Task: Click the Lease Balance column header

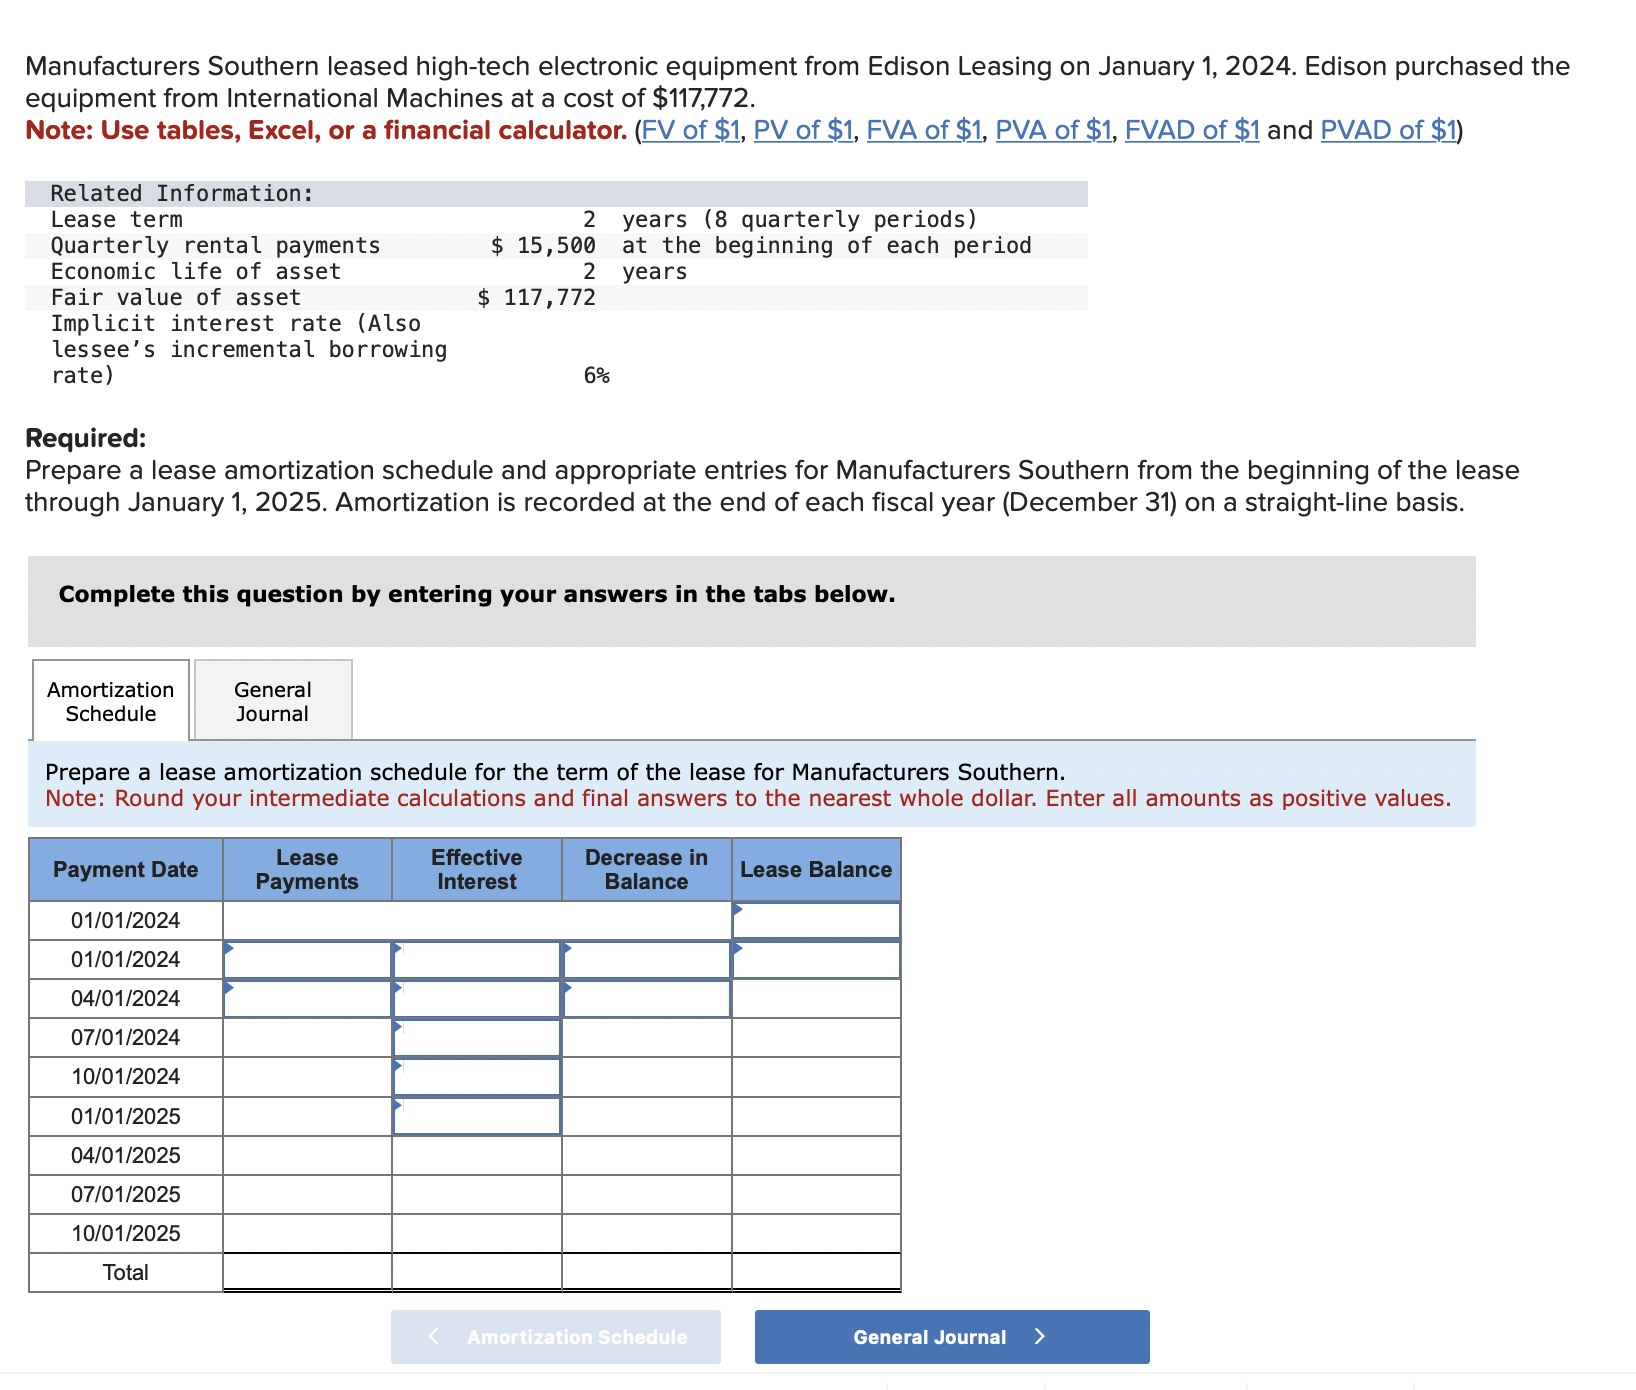Action: (x=816, y=870)
